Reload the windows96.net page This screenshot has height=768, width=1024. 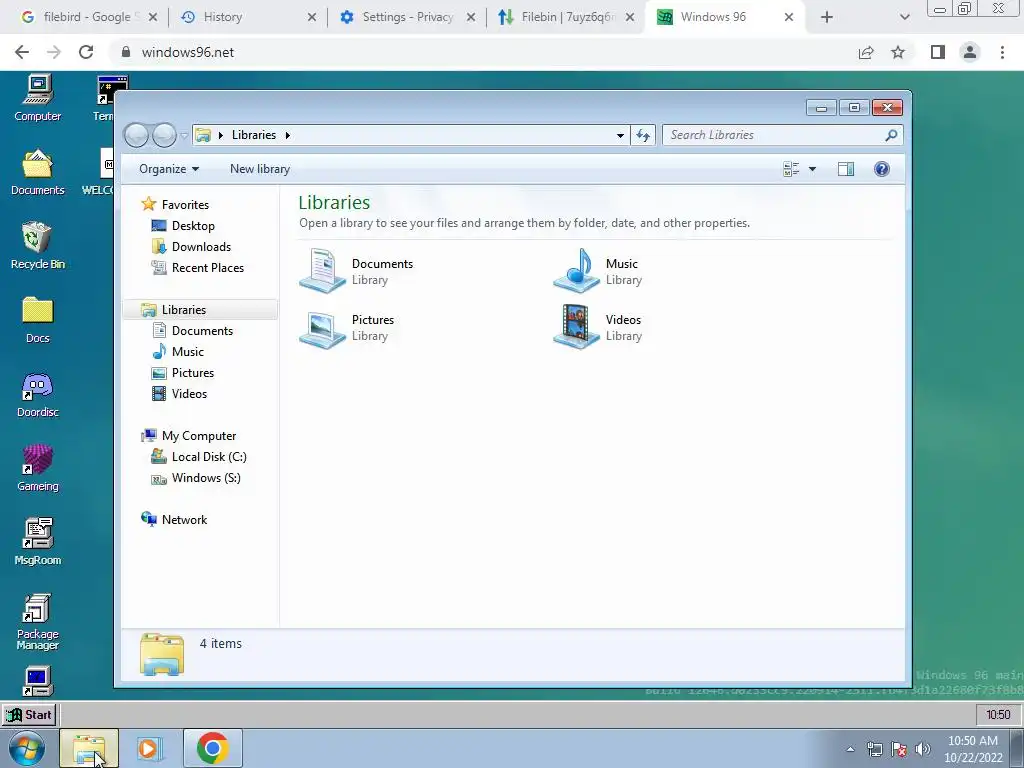click(86, 52)
